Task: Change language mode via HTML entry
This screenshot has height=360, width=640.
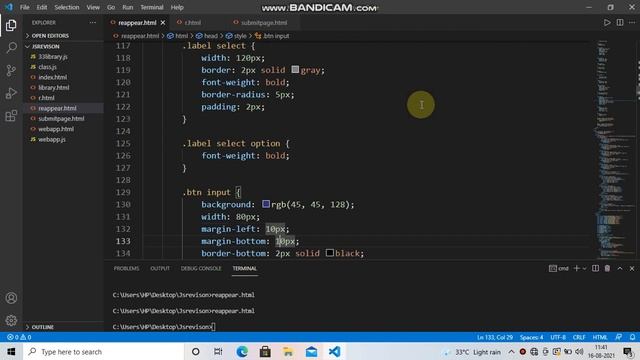Action: (600, 337)
